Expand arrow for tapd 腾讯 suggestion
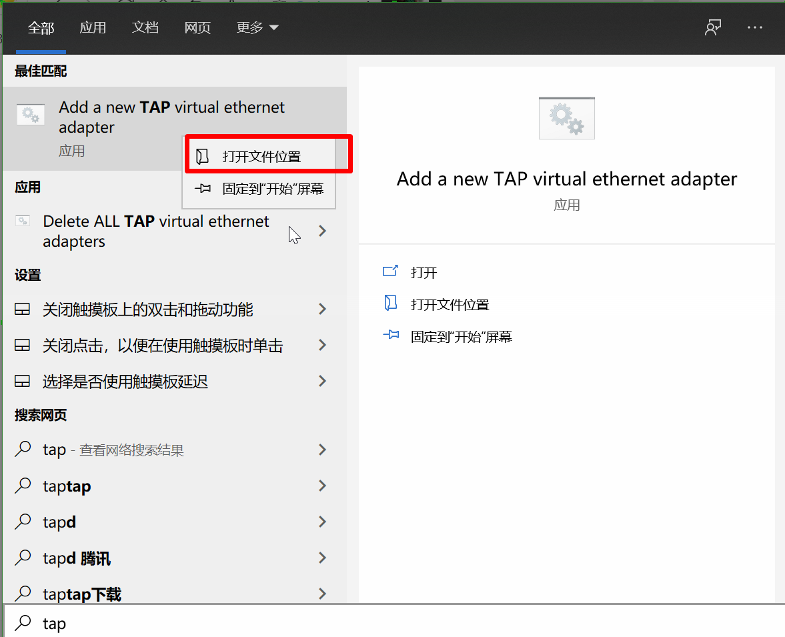Image resolution: width=785 pixels, height=637 pixels. 322,558
